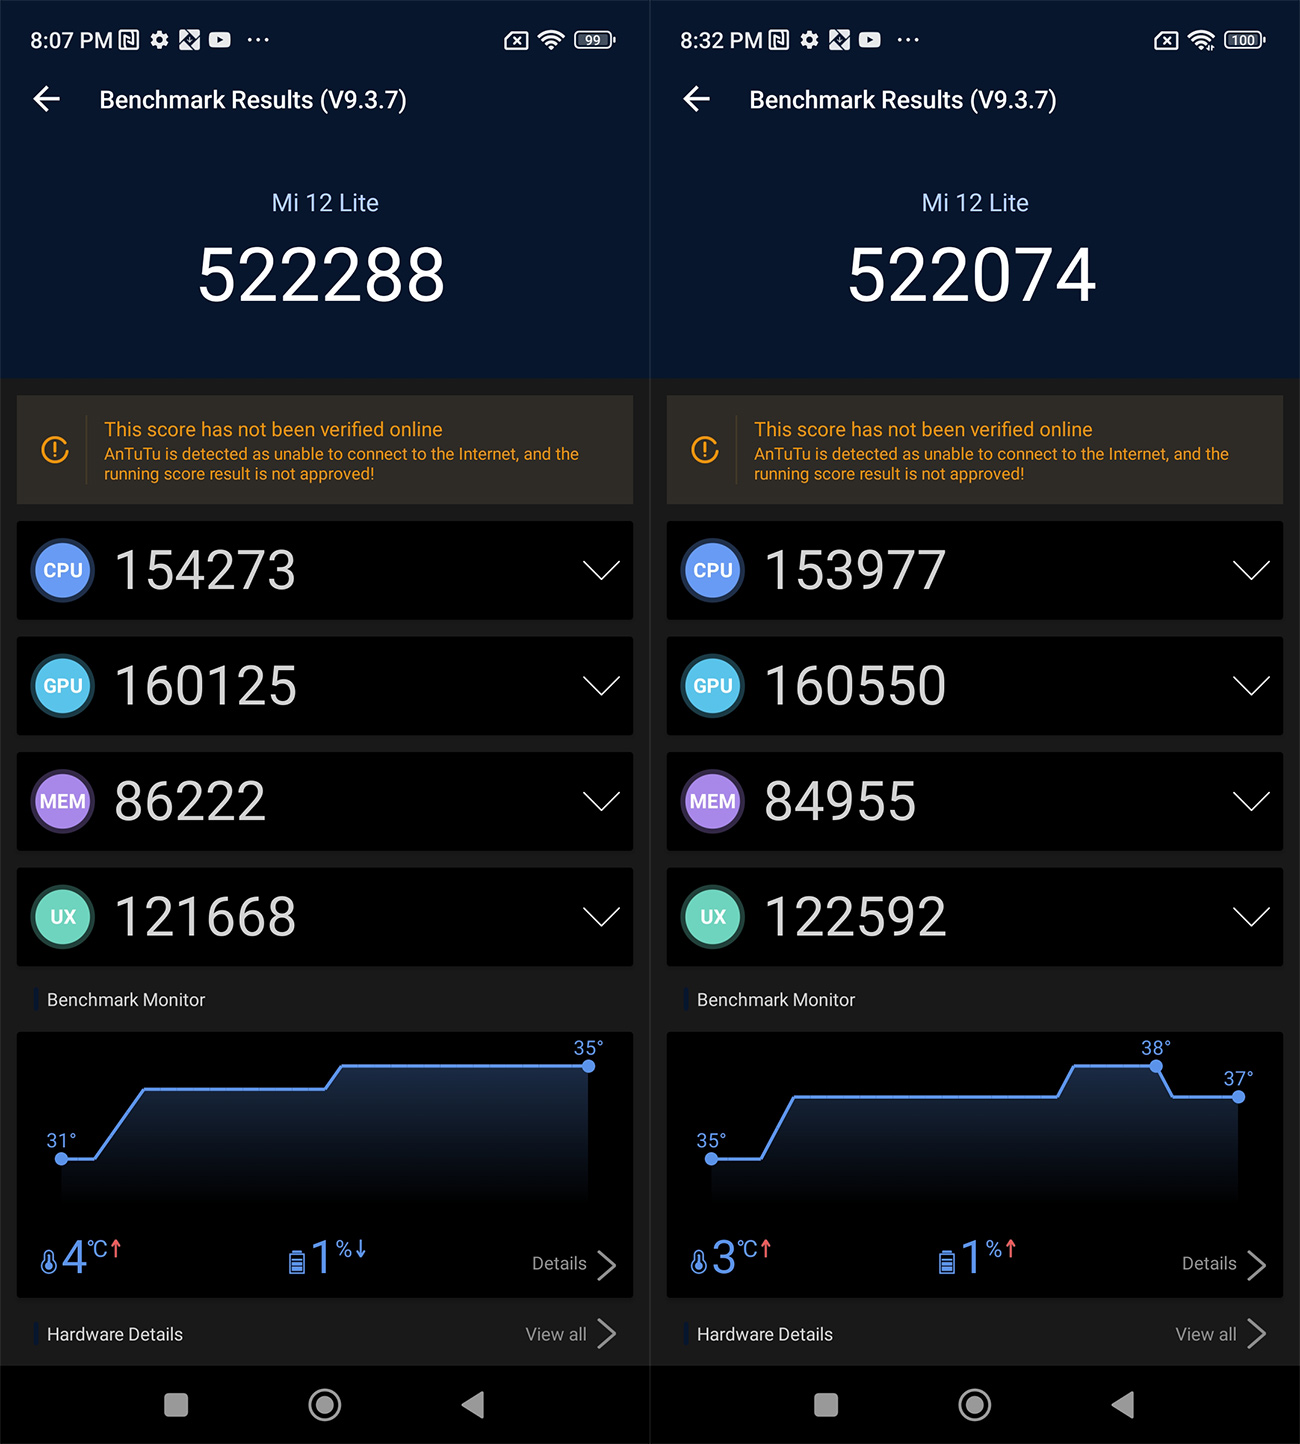This screenshot has height=1444, width=1300.
Task: Tap right 'This score has not been verified online'
Action: pos(923,429)
